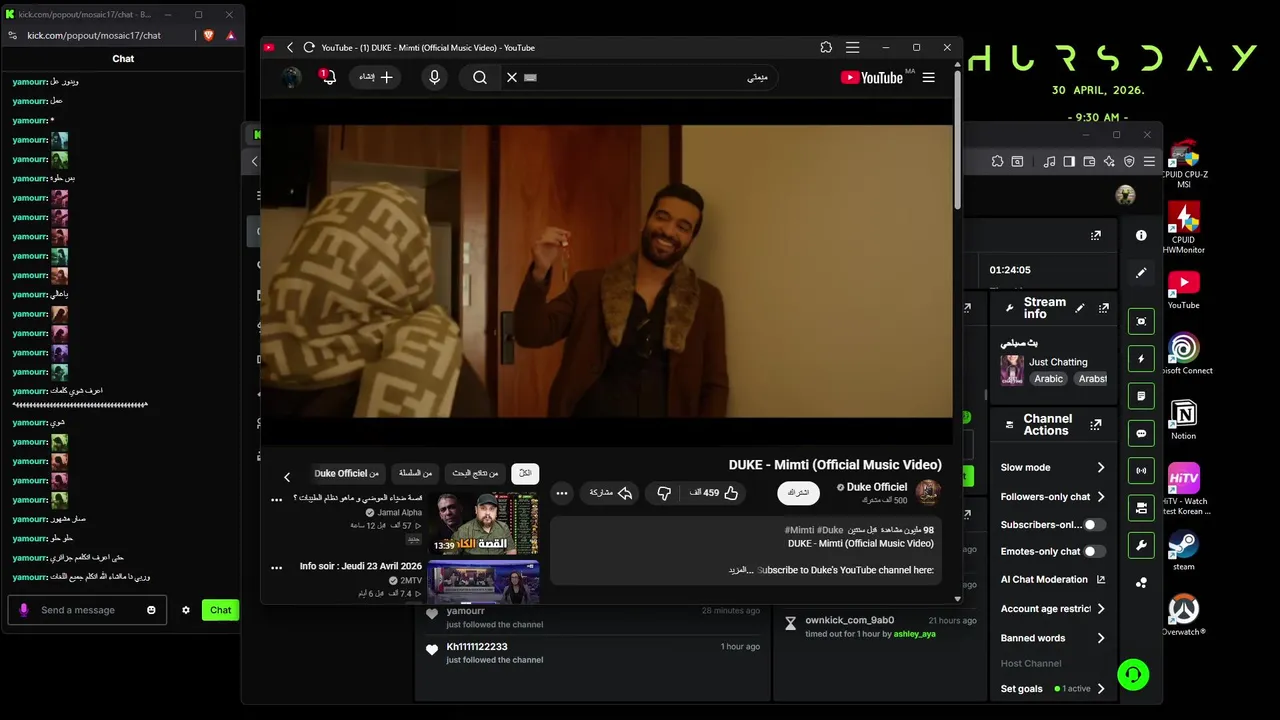Screen dimensions: 1280x720
Task: Open AI Chat Moderation external link
Action: point(1101,579)
